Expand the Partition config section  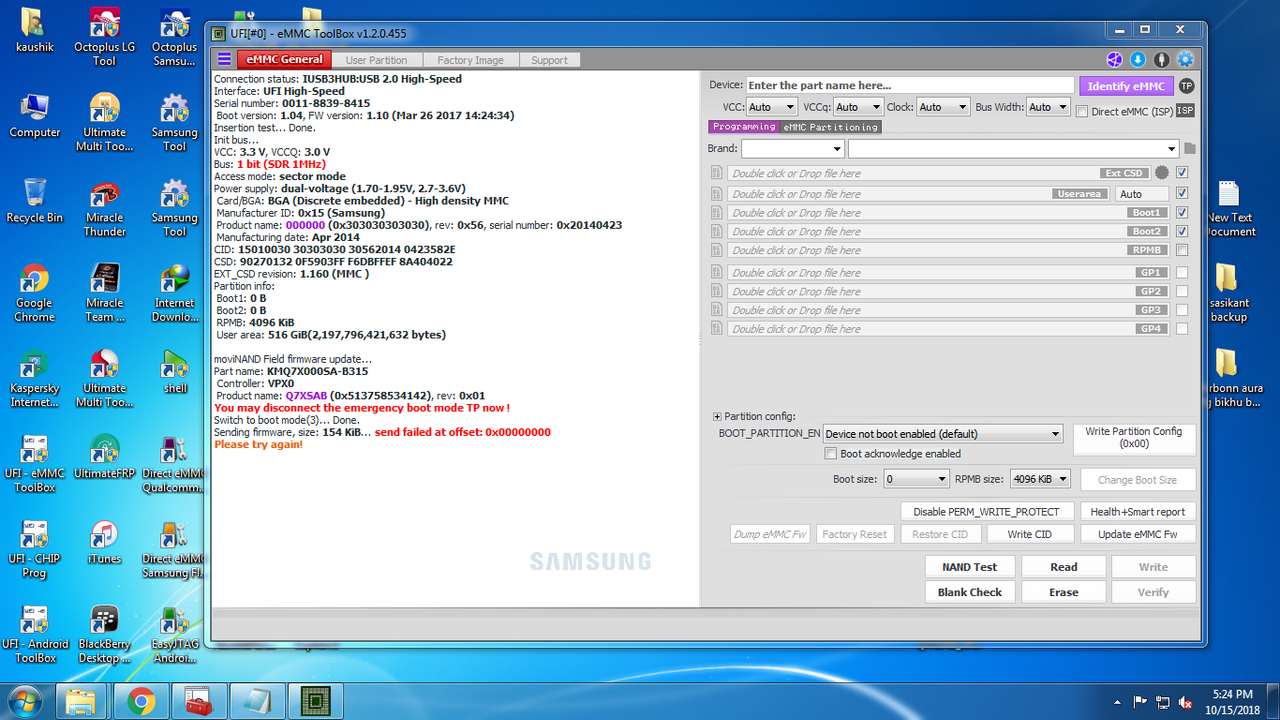tap(717, 416)
